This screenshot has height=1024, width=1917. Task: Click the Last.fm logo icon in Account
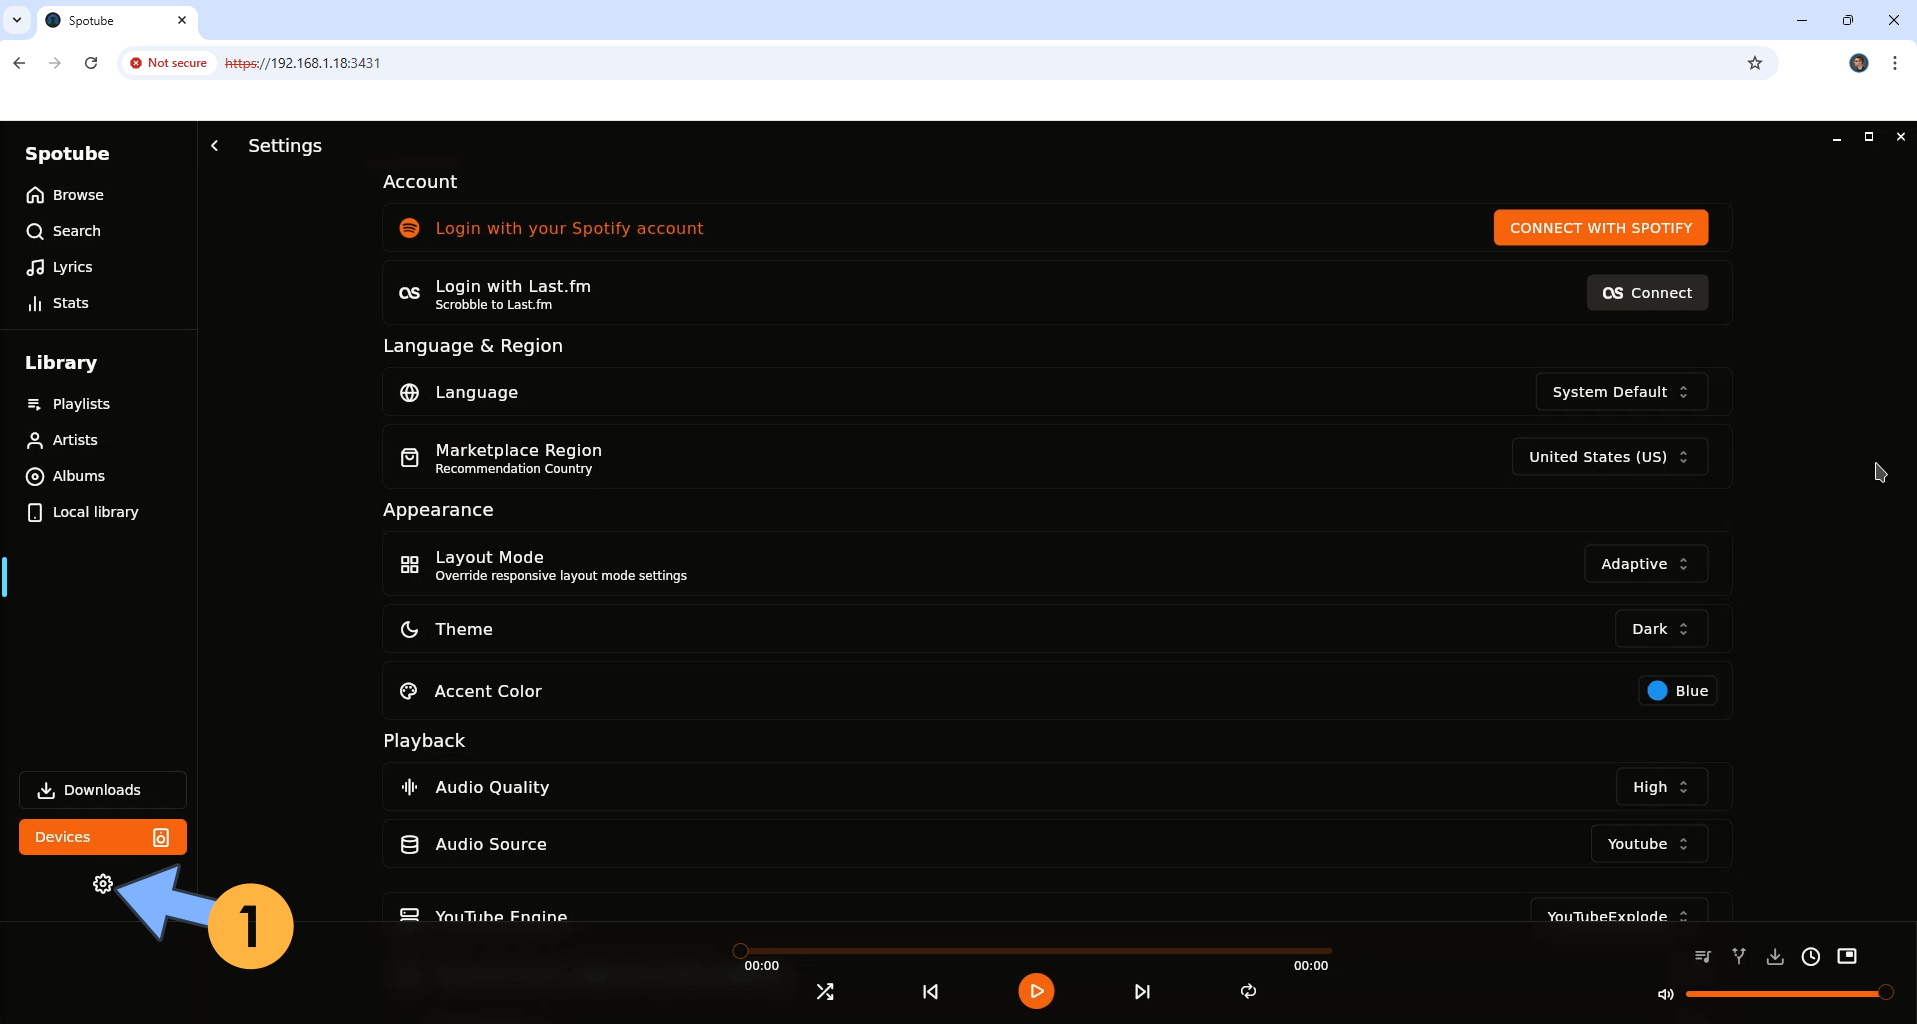coord(409,293)
